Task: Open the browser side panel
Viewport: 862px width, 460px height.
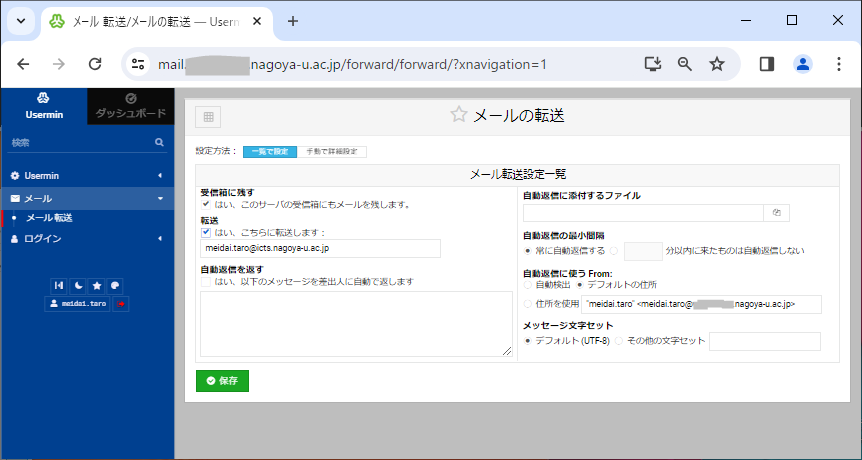Action: [767, 64]
